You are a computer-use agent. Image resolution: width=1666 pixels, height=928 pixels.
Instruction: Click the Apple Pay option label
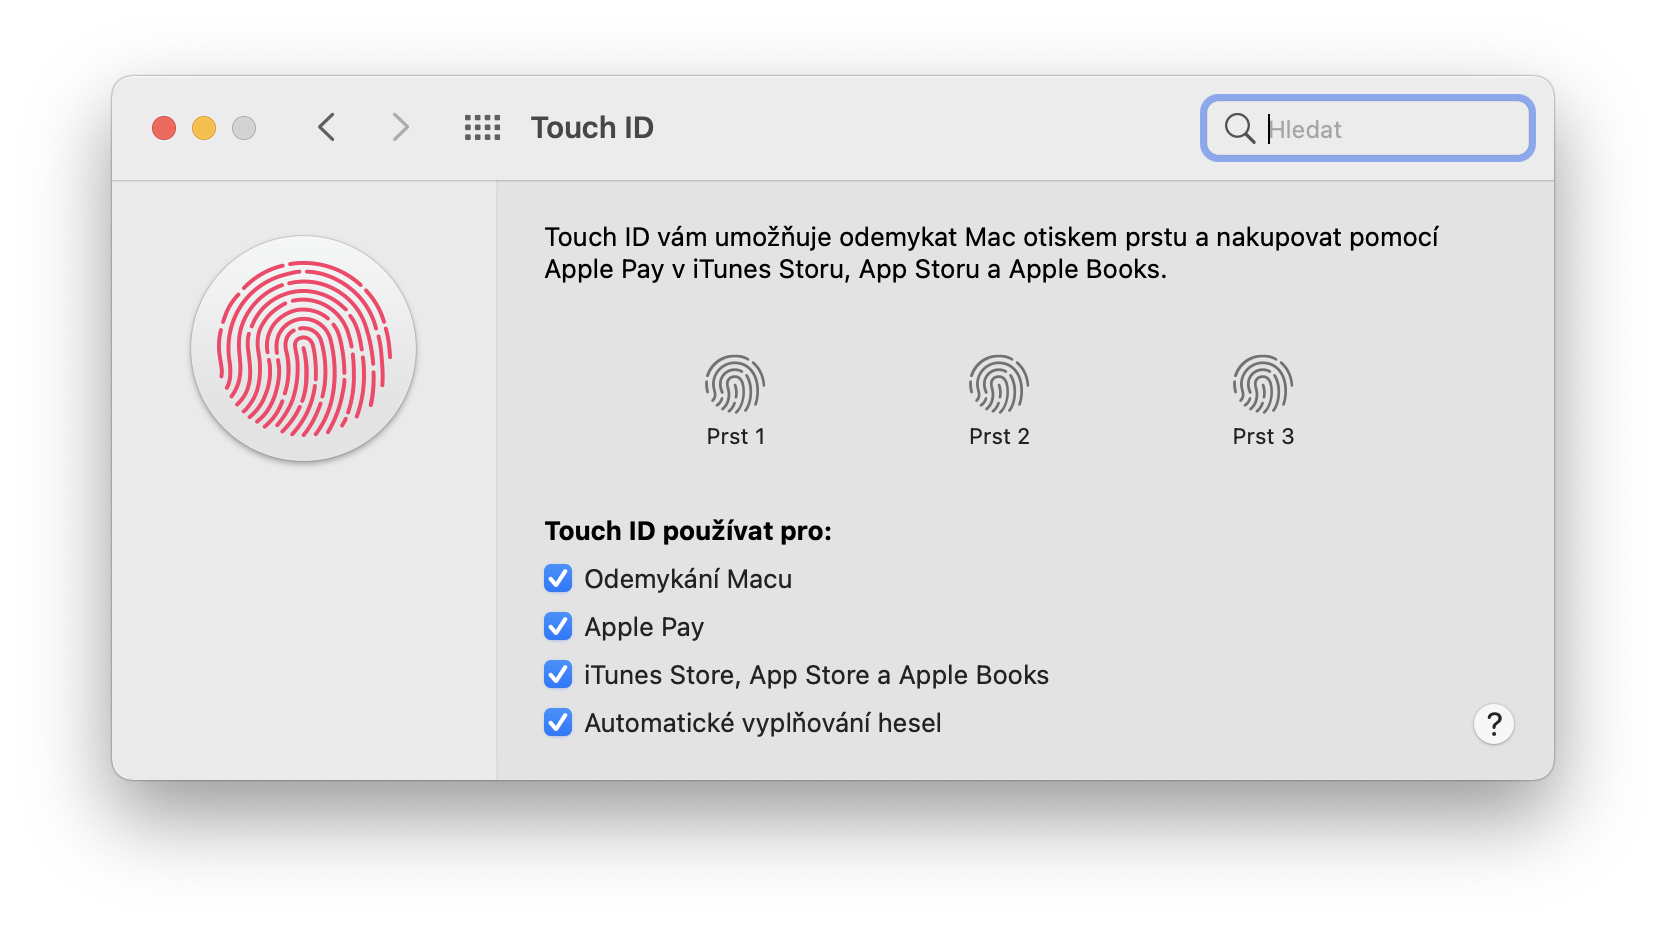tap(644, 627)
